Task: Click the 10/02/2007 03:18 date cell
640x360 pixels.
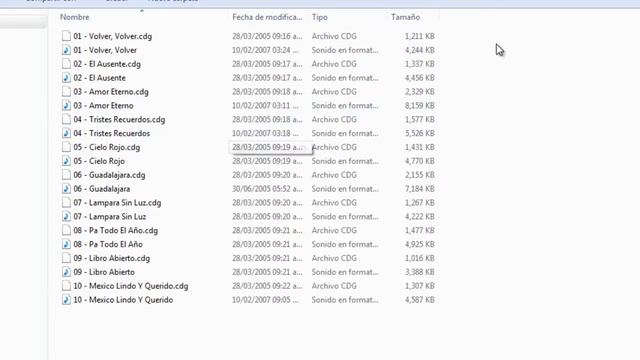Action: 265,133
